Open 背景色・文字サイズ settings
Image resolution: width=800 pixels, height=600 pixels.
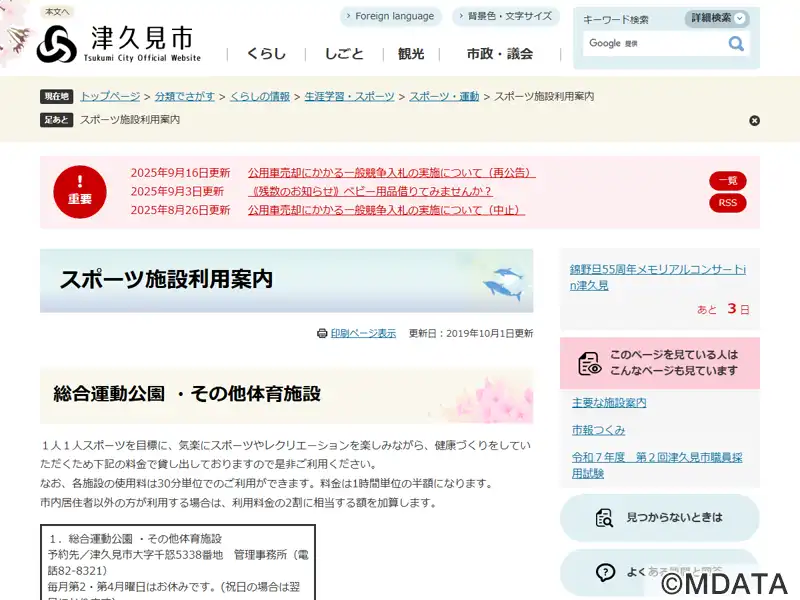click(506, 16)
